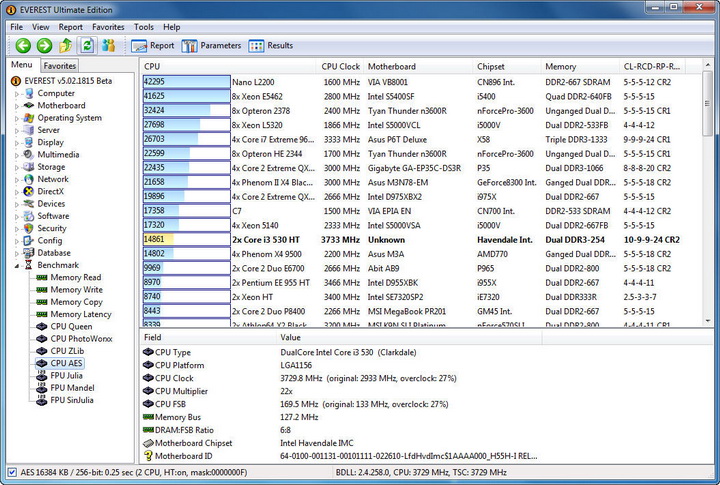
Task: Select the DirectX tree item
Action: (x=51, y=192)
